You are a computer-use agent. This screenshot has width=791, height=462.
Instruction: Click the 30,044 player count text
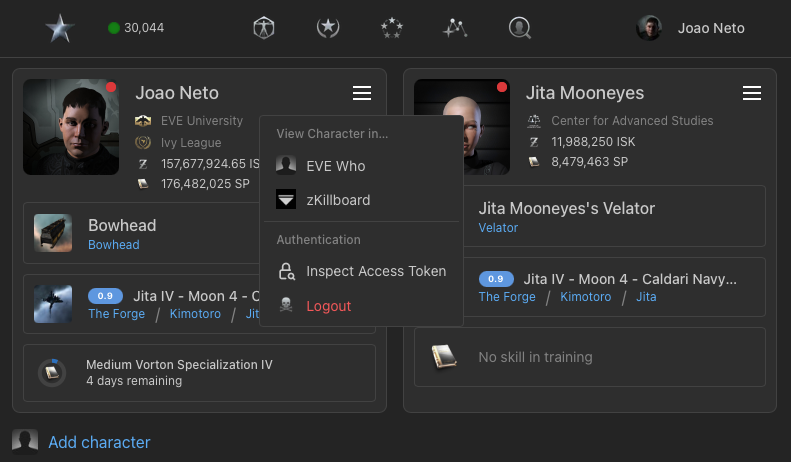144,28
